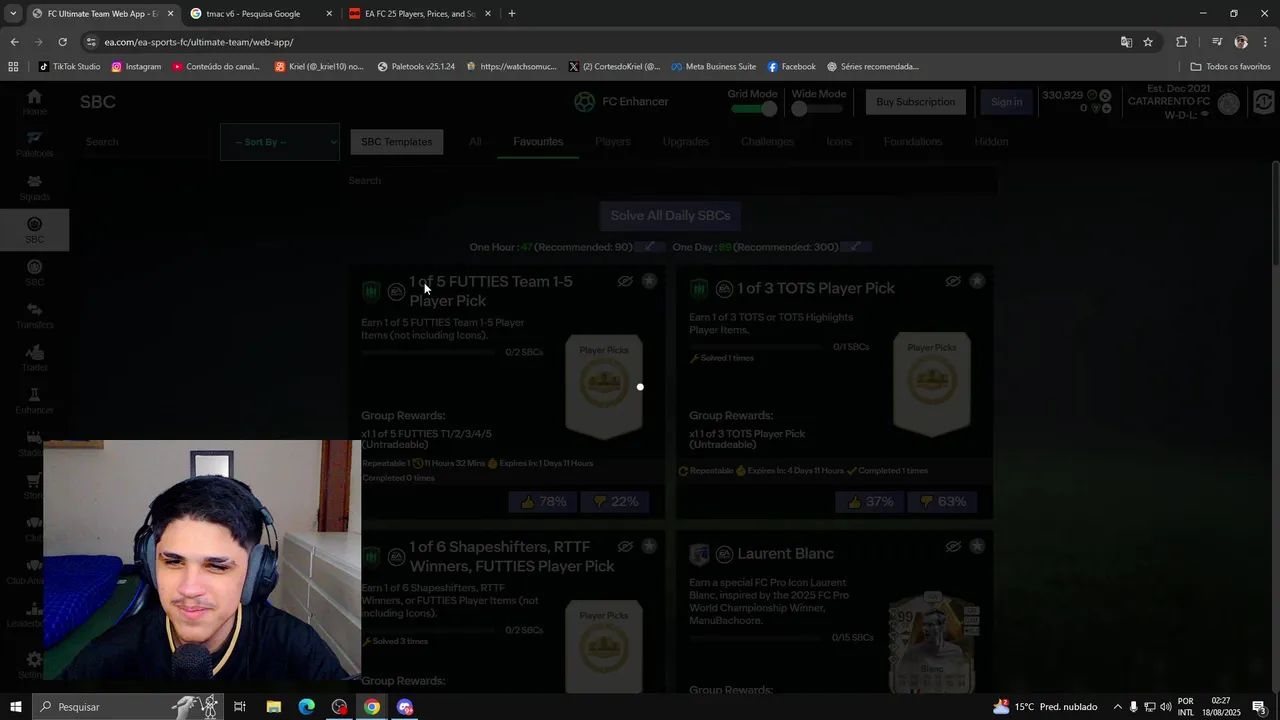1280x720 pixels.
Task: Click FUTTIES Player Picks reward pack
Action: tap(604, 386)
